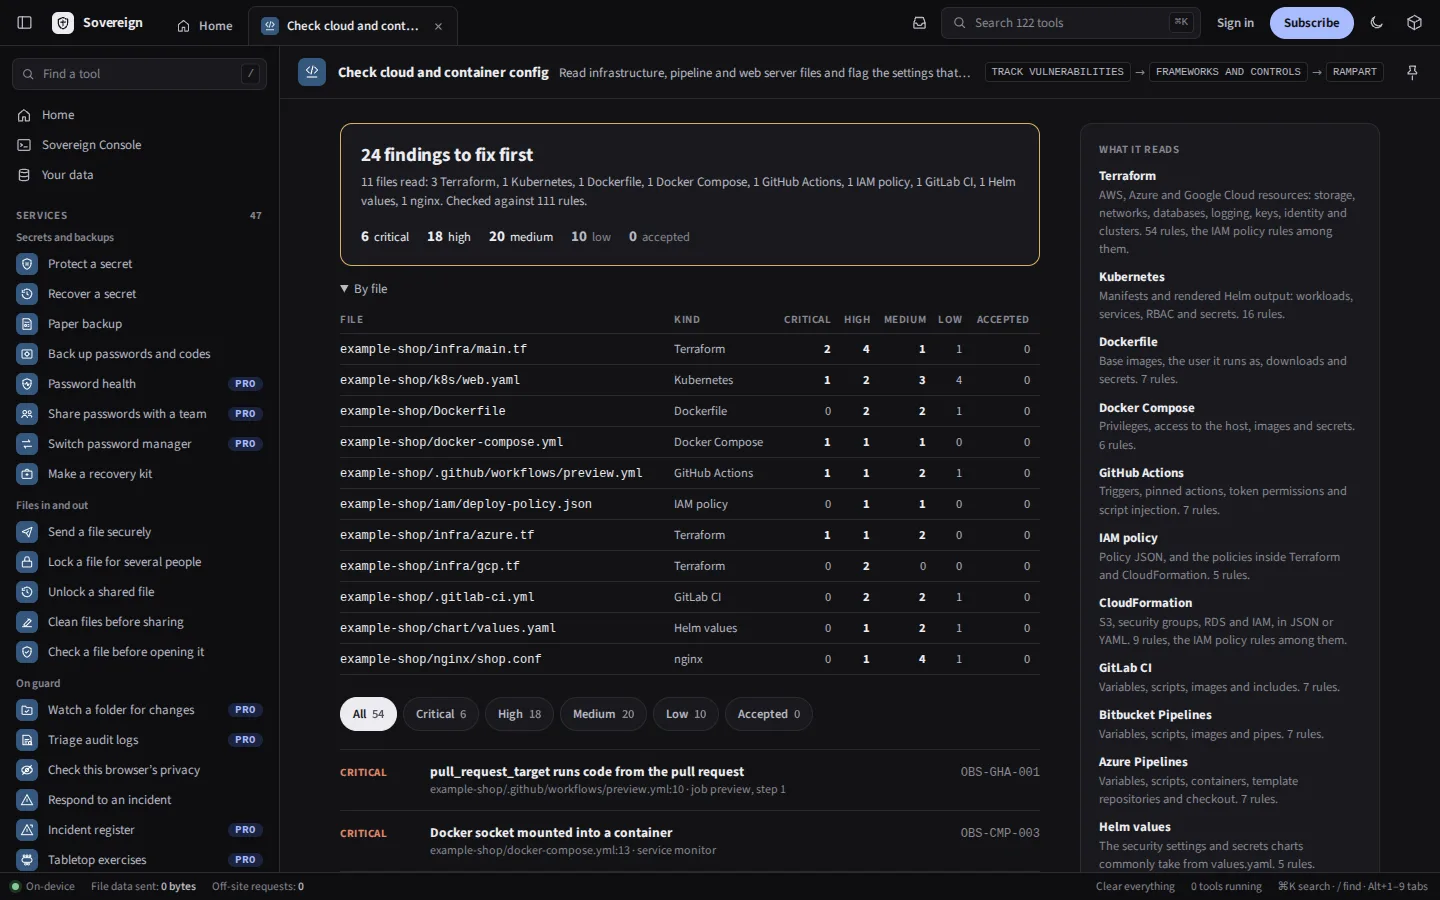This screenshot has width=1440, height=900.
Task: Toggle the sidebar panel icon
Action: 25,23
